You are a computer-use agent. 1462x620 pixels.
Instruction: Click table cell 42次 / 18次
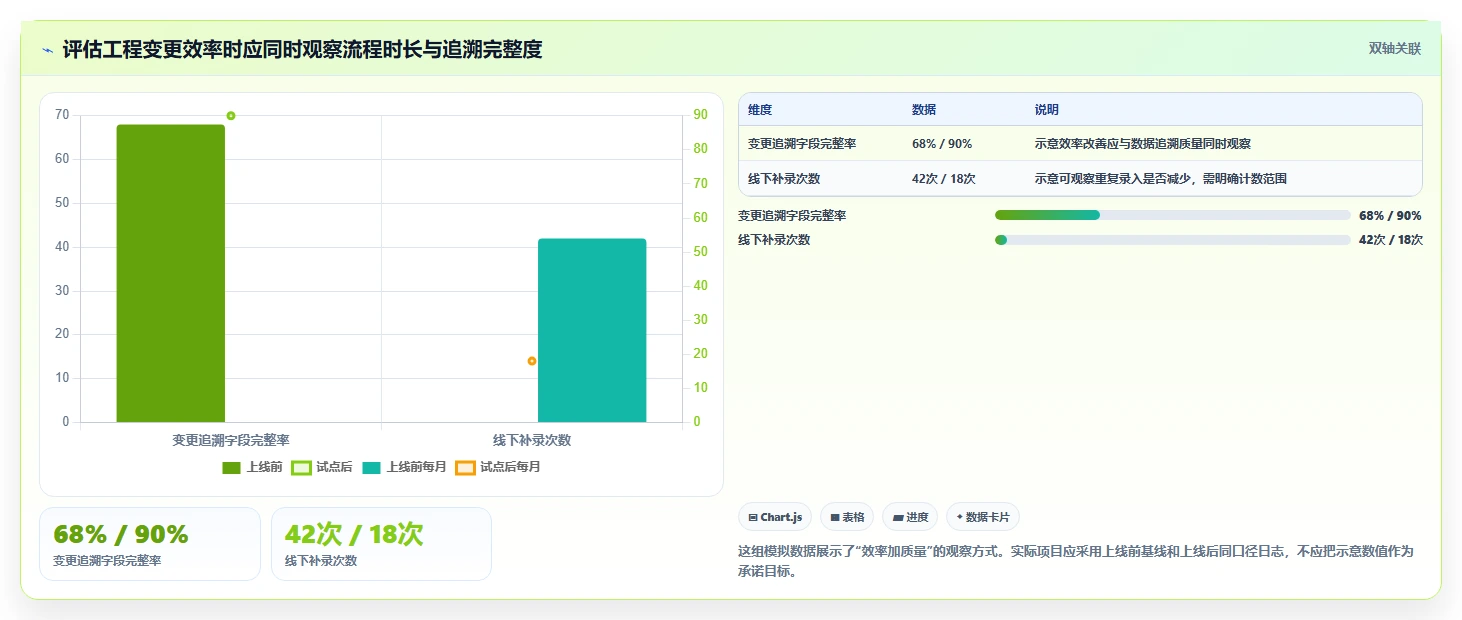tap(944, 179)
